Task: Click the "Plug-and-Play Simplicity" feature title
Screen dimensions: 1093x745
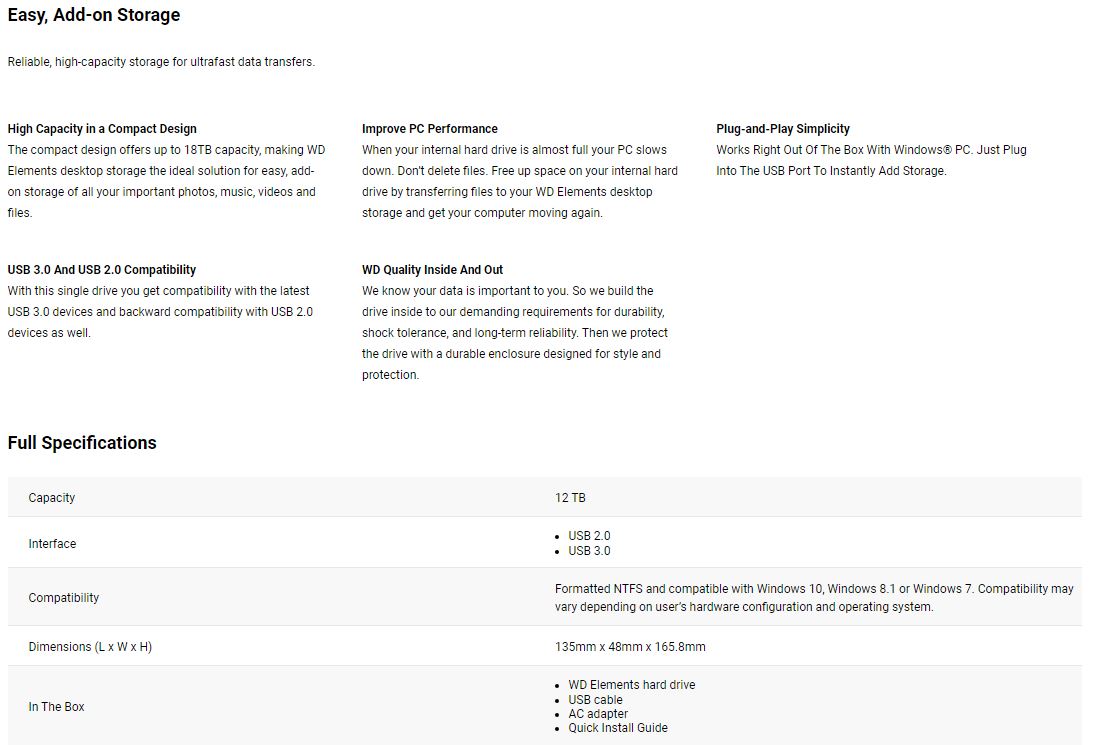Action: (783, 129)
